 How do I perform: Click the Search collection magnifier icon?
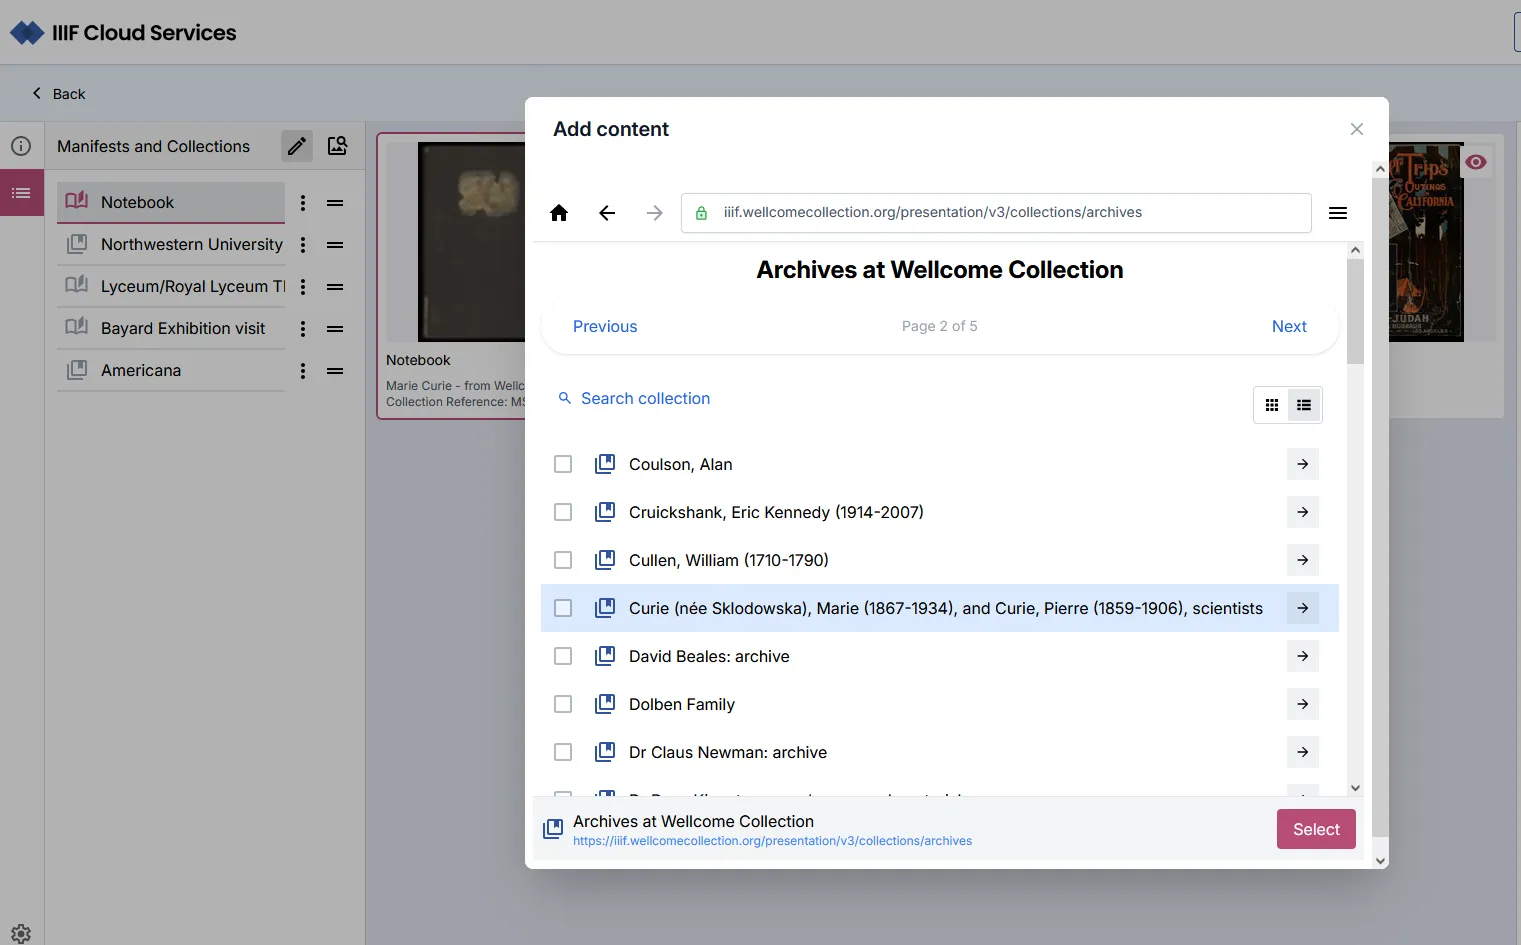click(x=565, y=397)
